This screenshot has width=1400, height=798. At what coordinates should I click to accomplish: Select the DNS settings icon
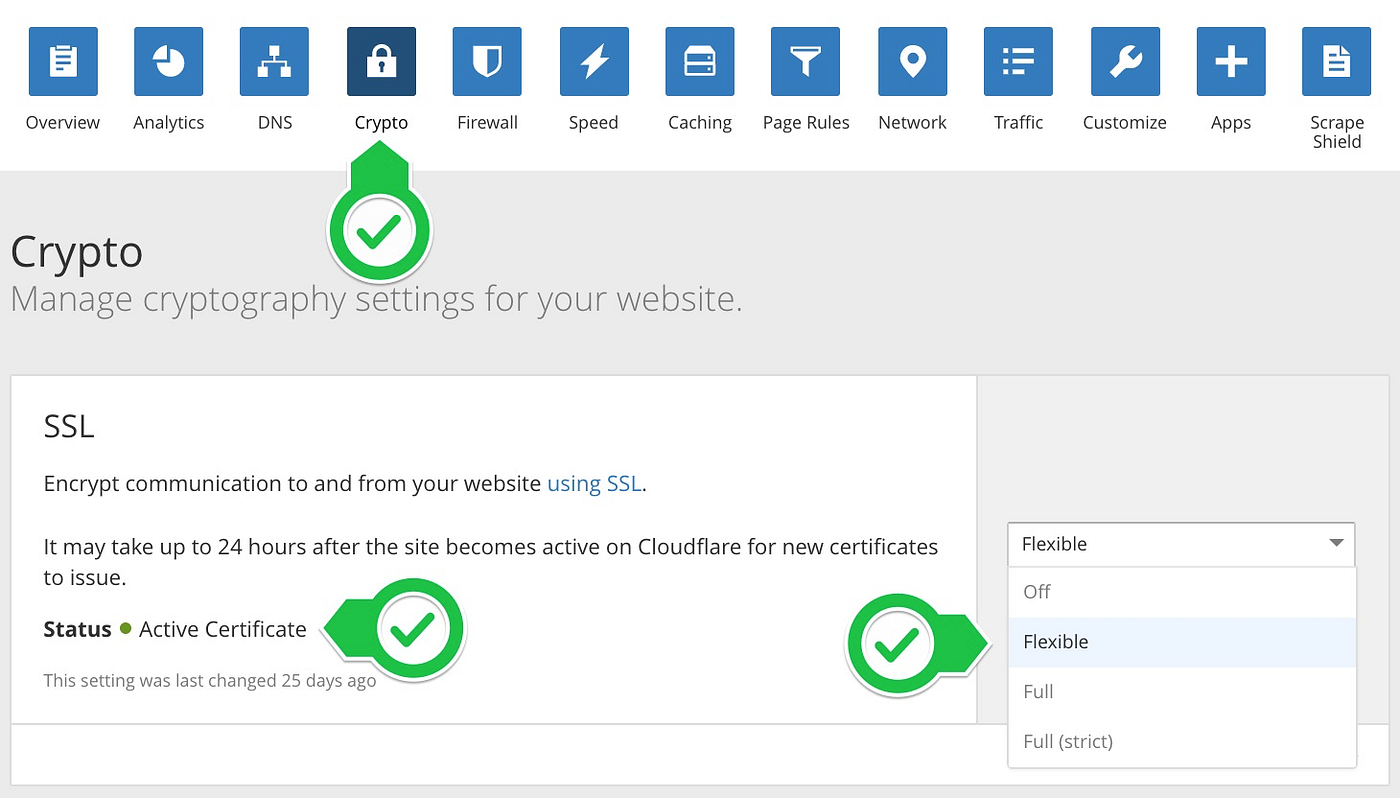point(274,61)
